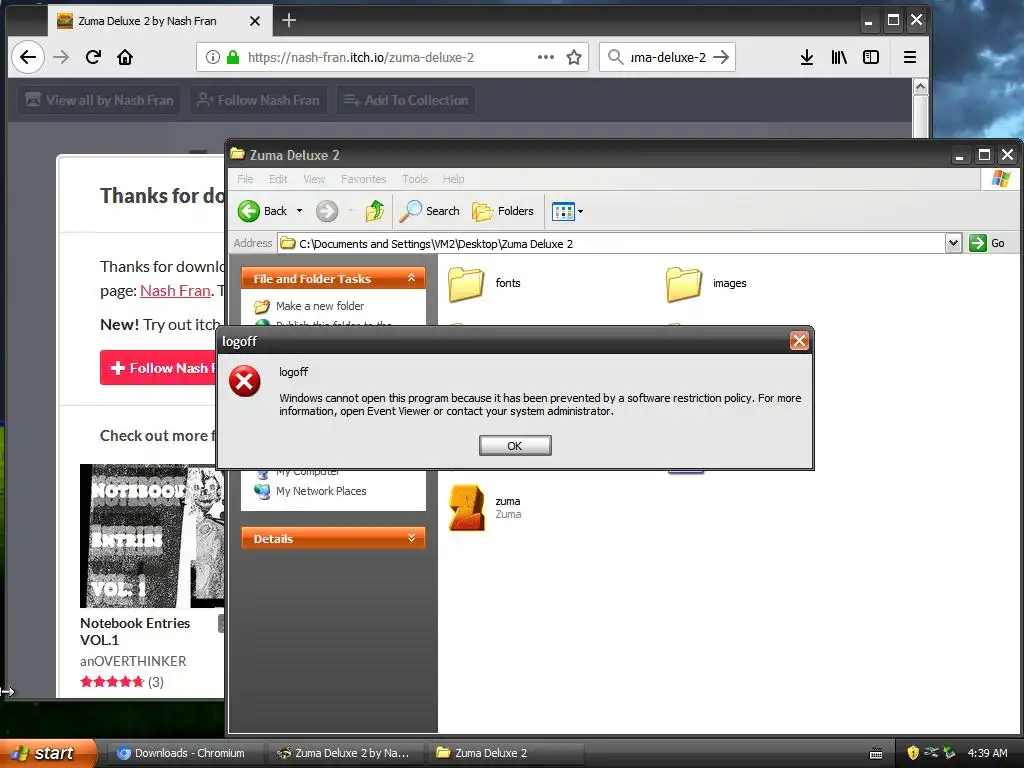Expand the Explorer Back history arrow

click(x=300, y=211)
